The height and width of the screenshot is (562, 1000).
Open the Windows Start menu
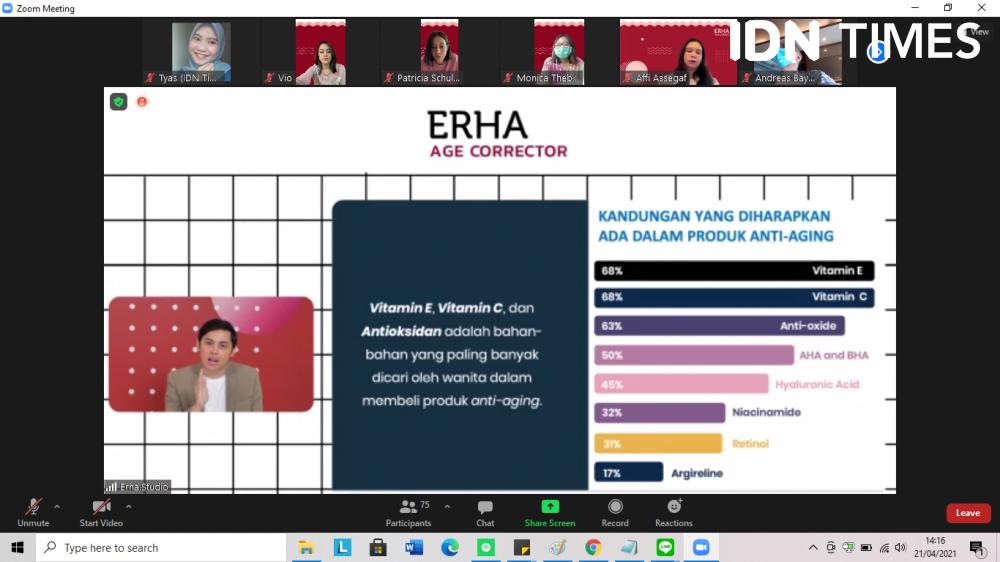pos(17,547)
